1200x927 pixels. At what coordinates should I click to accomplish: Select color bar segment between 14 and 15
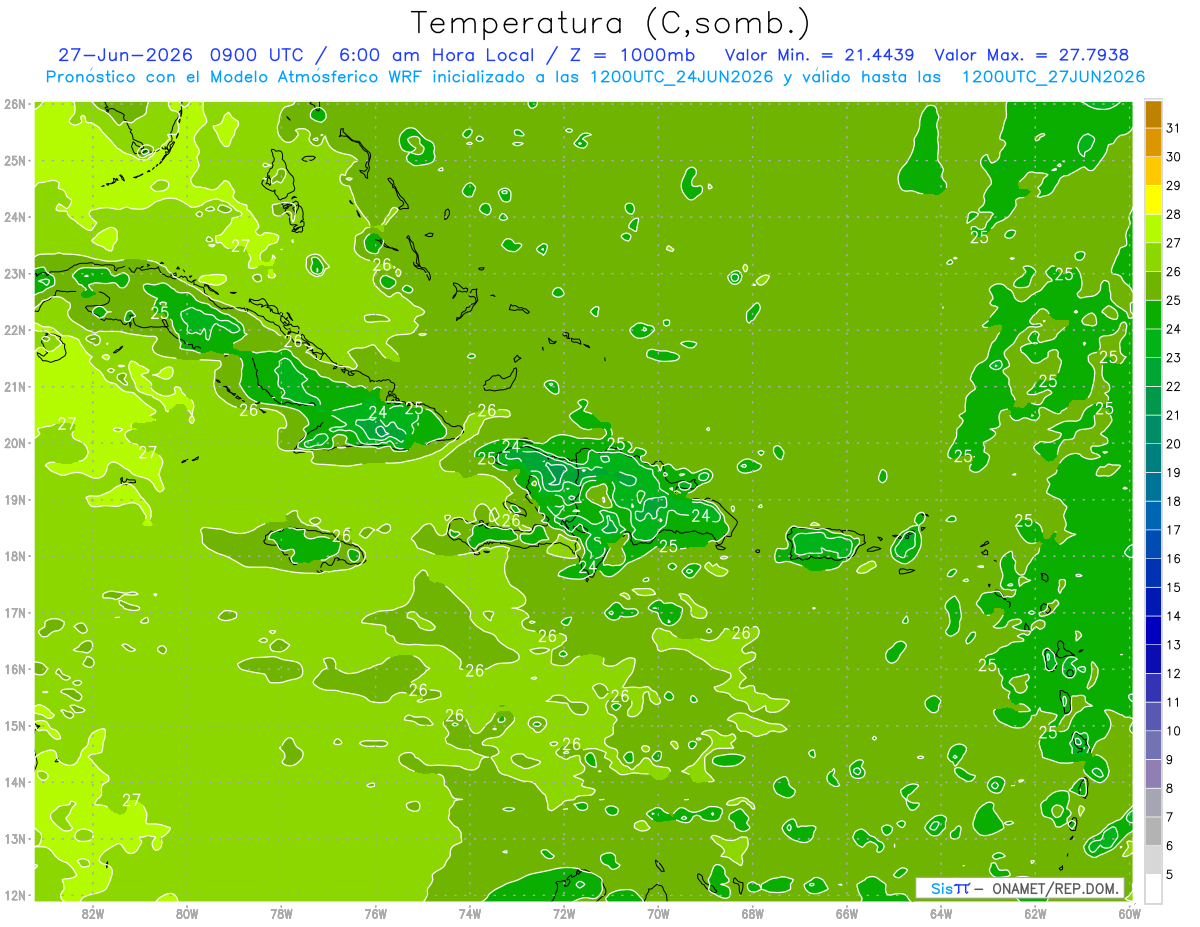[x=1153, y=601]
